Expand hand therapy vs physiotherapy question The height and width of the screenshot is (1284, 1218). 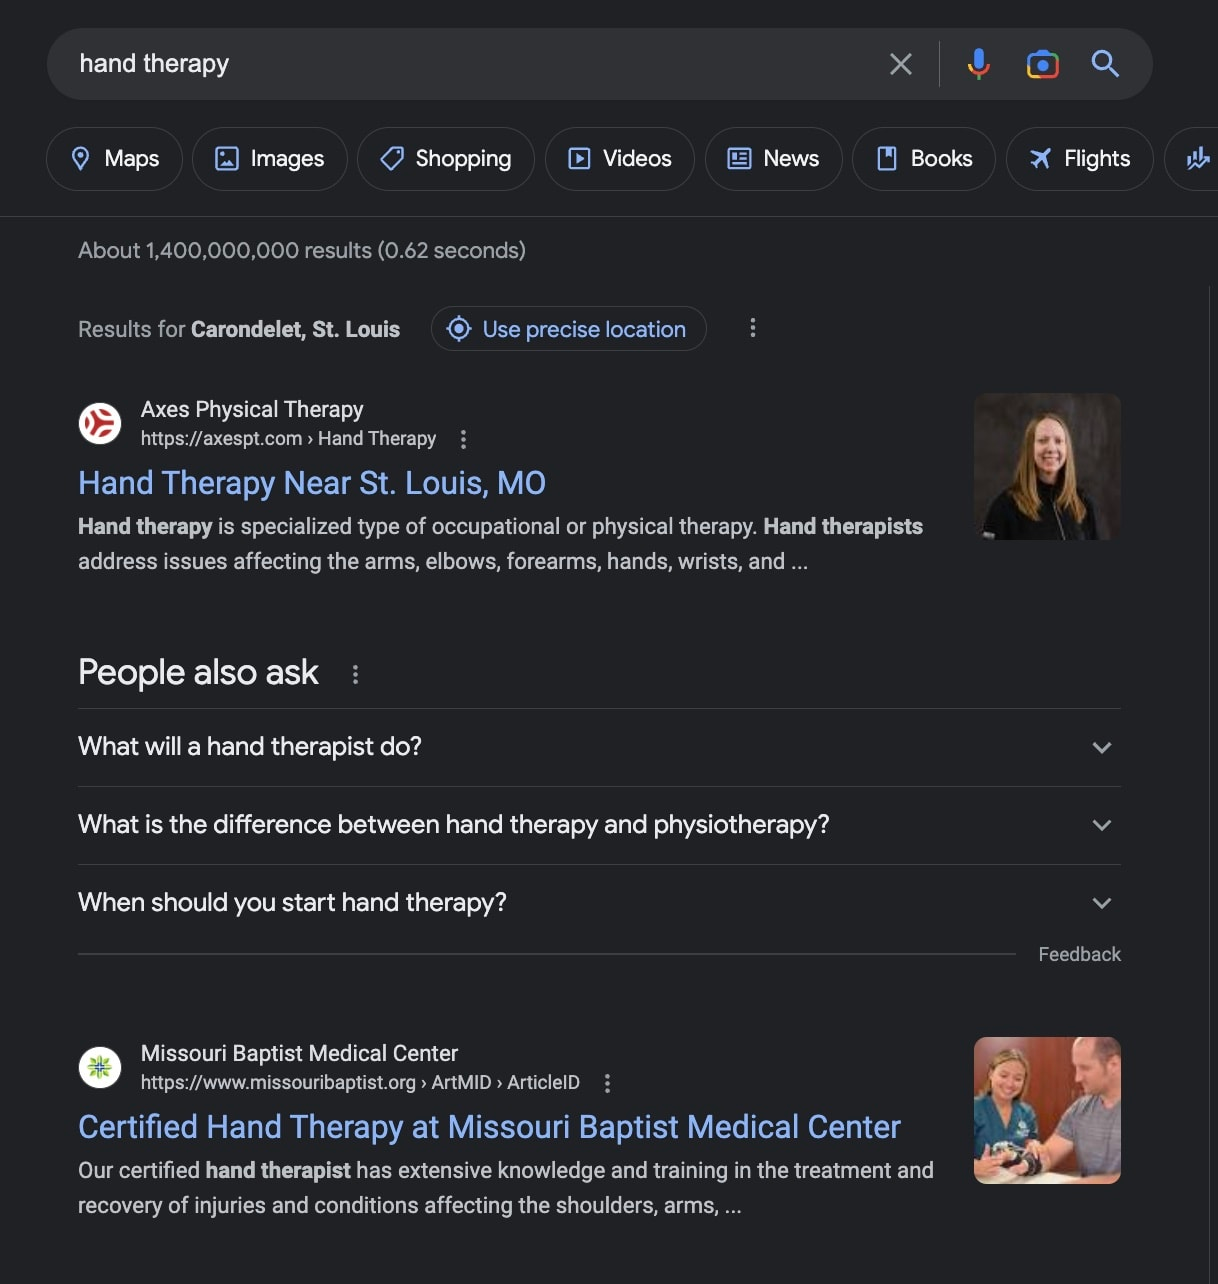point(599,825)
